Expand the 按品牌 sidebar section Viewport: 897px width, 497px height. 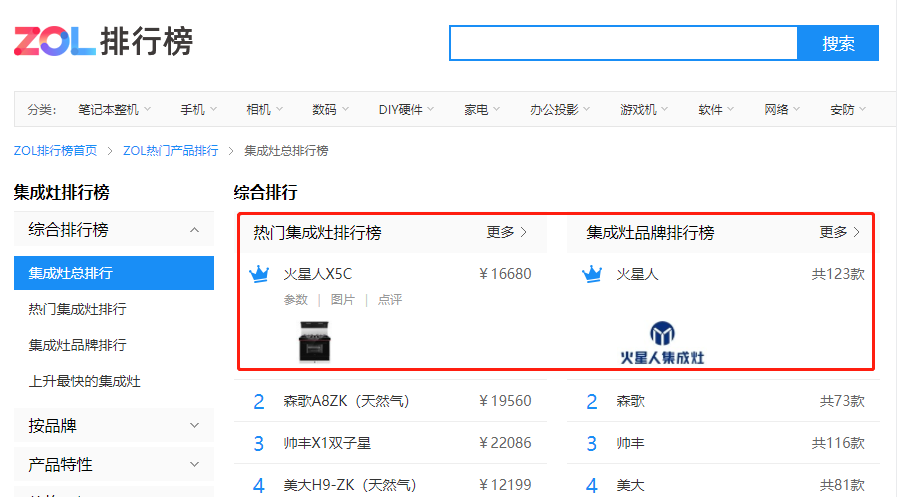click(114, 425)
